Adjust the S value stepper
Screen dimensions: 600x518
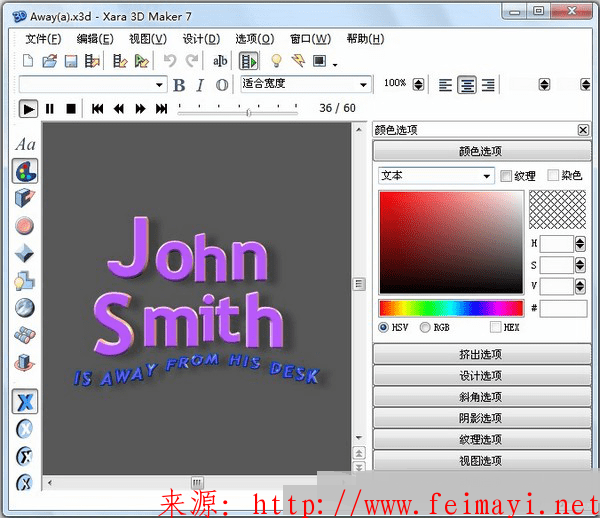(x=580, y=265)
